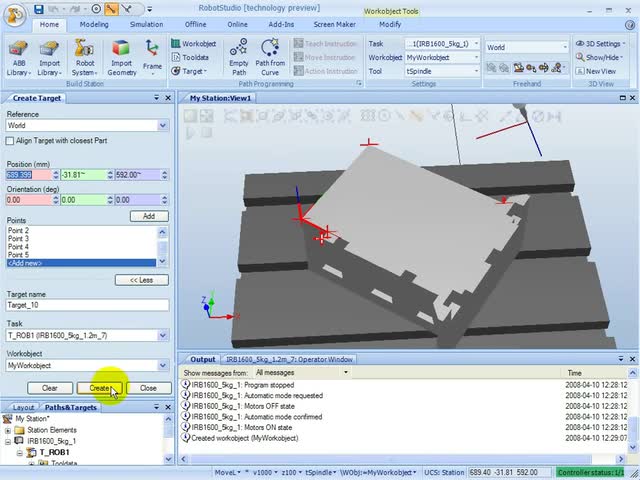This screenshot has width=640, height=480.
Task: Open the Frame tool menu
Action: (152, 58)
